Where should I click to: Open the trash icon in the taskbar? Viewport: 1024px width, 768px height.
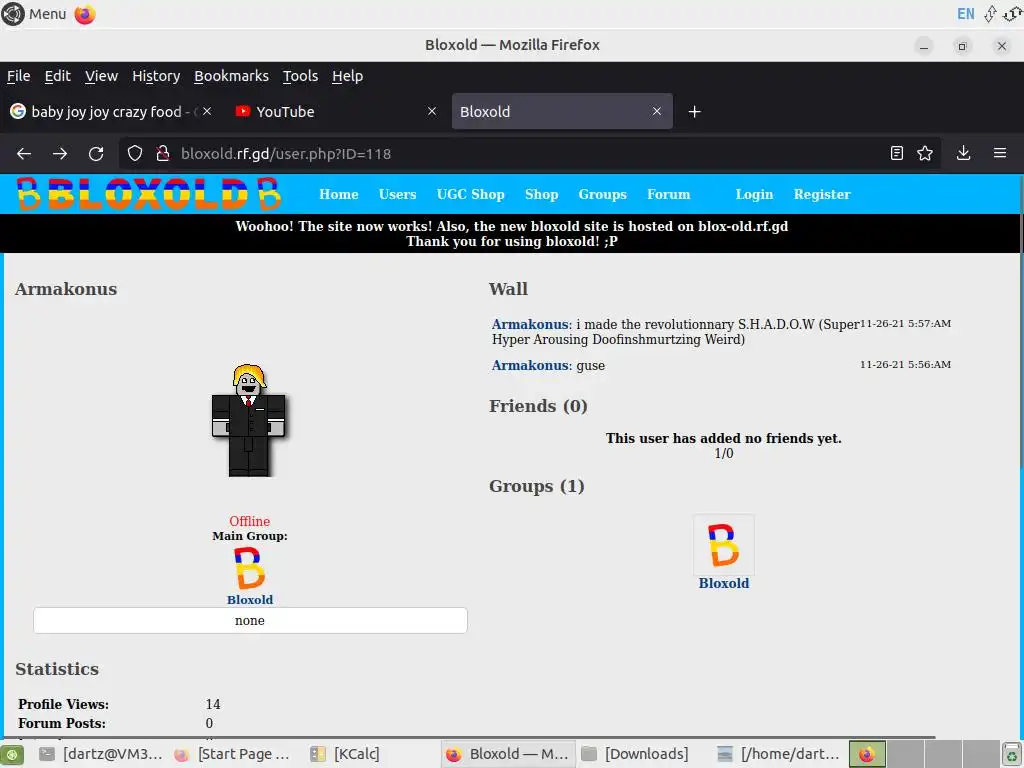pyautogui.click(x=1012, y=754)
